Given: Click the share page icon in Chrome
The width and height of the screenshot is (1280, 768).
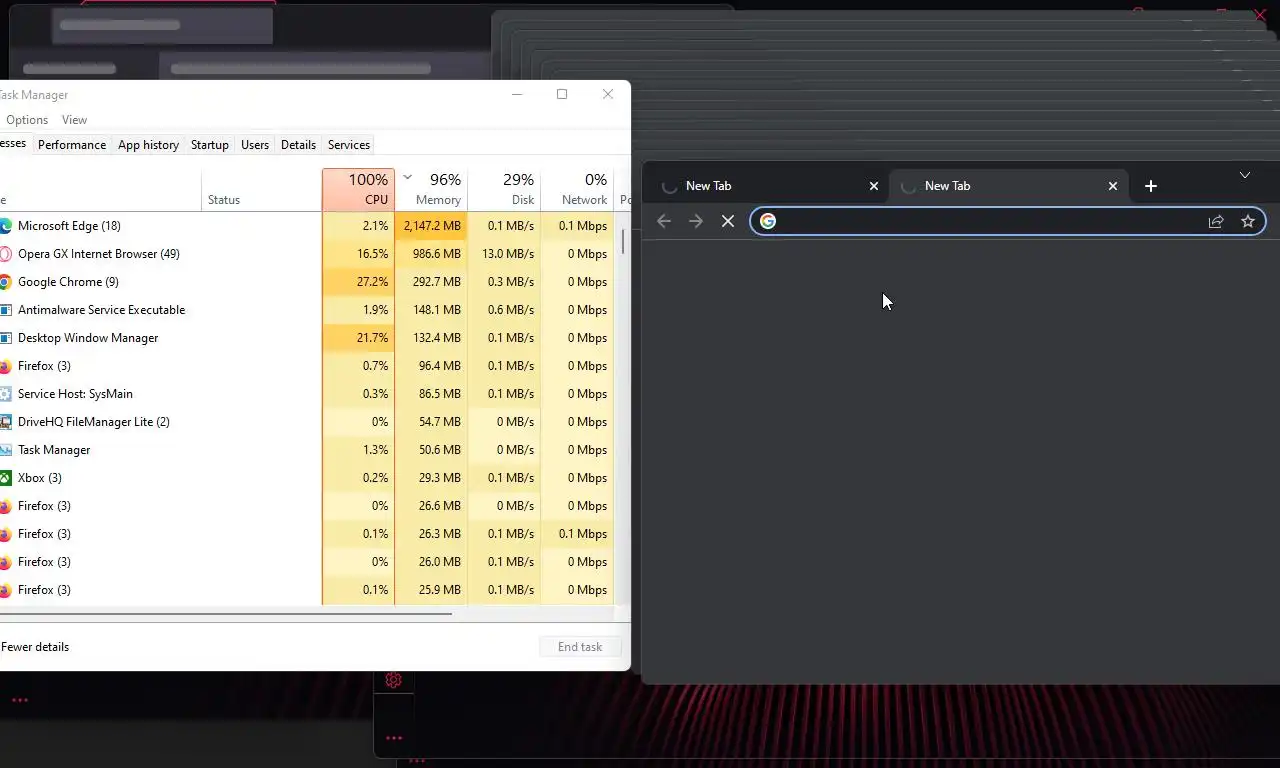Looking at the screenshot, I should click(1216, 221).
